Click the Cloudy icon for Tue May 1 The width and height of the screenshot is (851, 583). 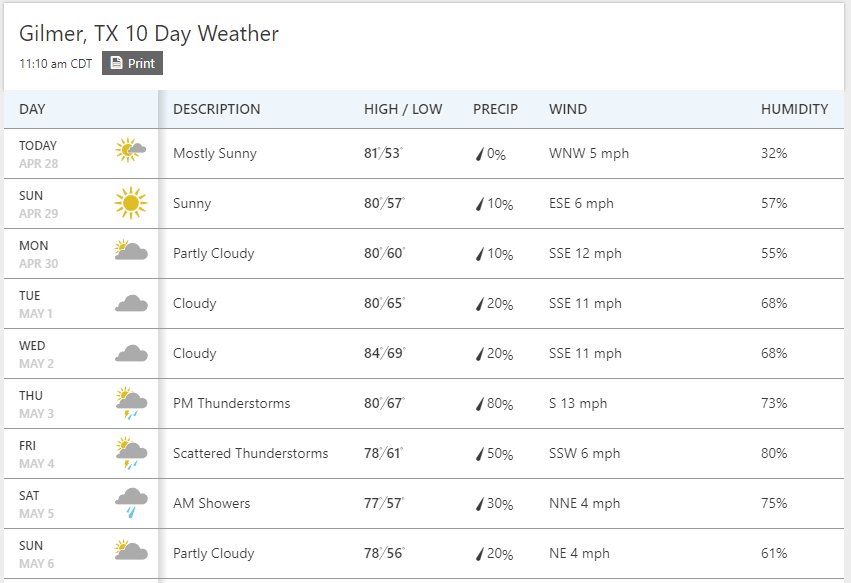[x=131, y=303]
